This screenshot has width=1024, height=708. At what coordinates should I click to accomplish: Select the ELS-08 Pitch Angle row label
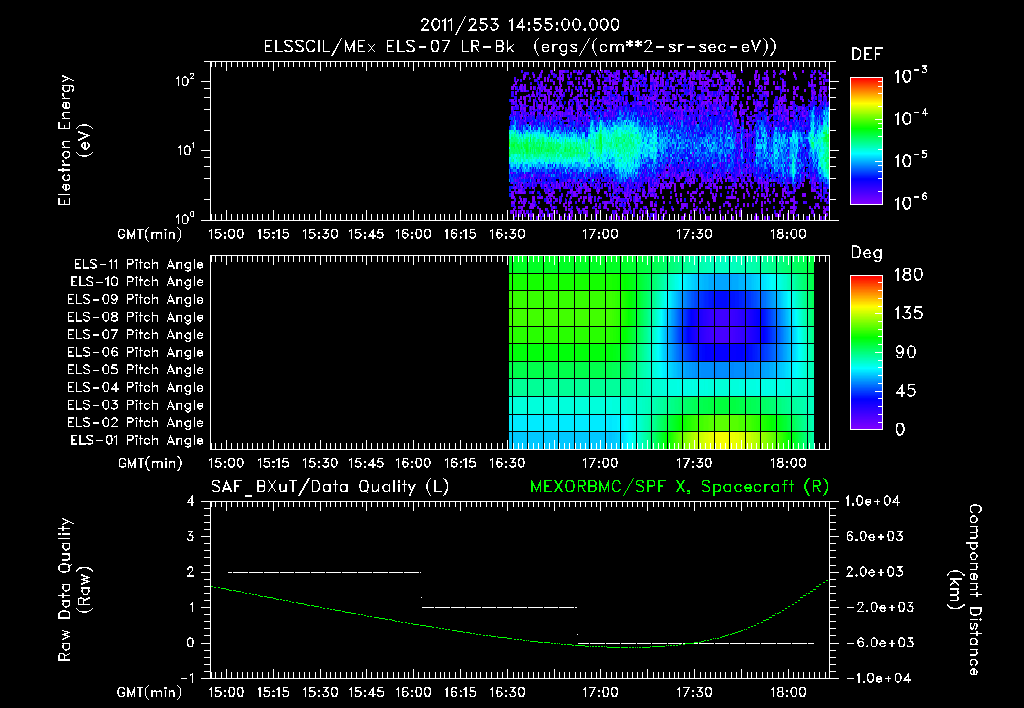coord(136,317)
